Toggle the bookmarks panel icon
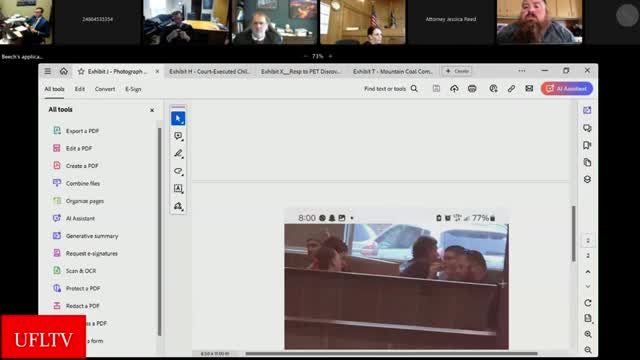The height and width of the screenshot is (360, 640). click(587, 145)
